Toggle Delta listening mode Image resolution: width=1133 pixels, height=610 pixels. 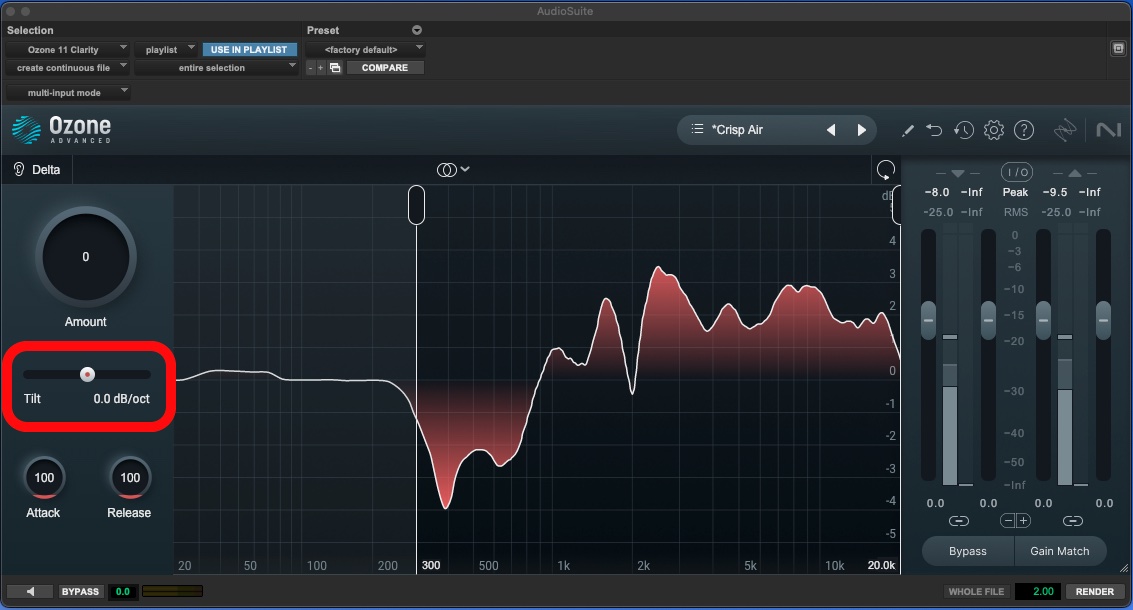37,170
